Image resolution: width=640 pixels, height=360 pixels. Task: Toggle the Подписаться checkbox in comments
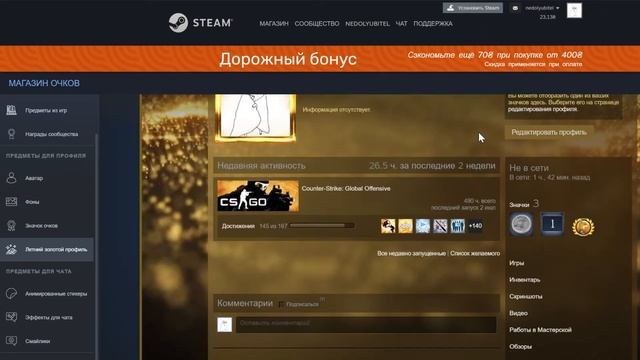pyautogui.click(x=281, y=304)
